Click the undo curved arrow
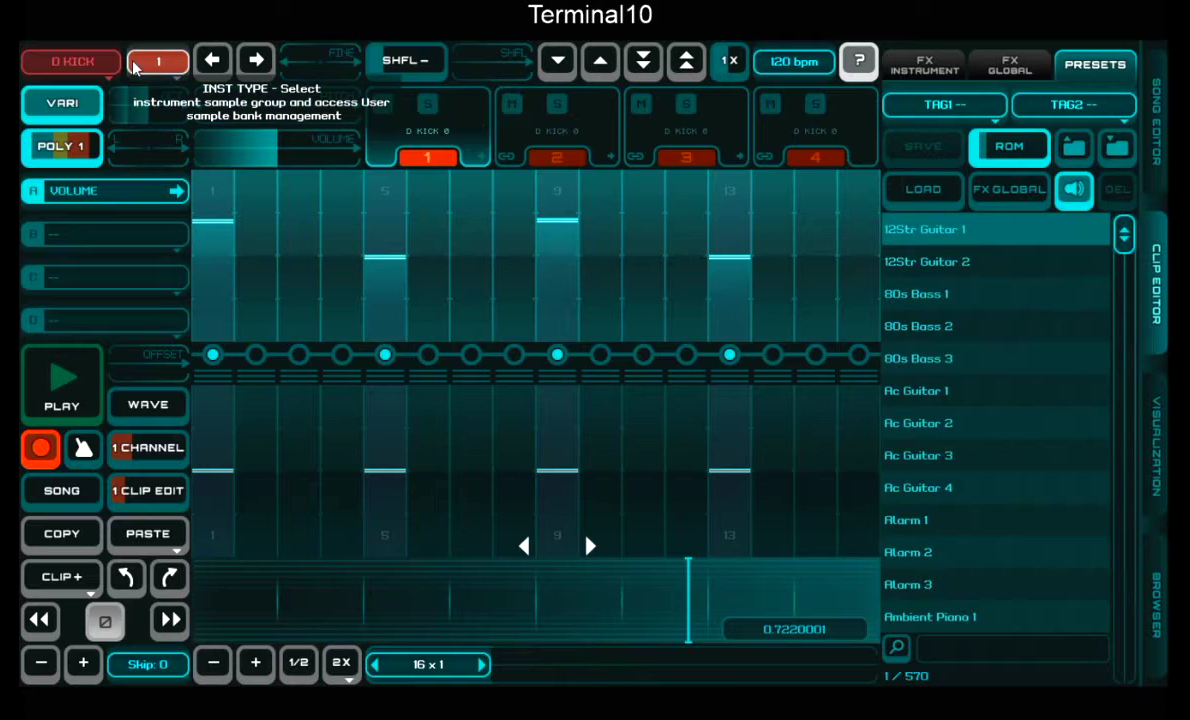The width and height of the screenshot is (1190, 720). [x=126, y=577]
